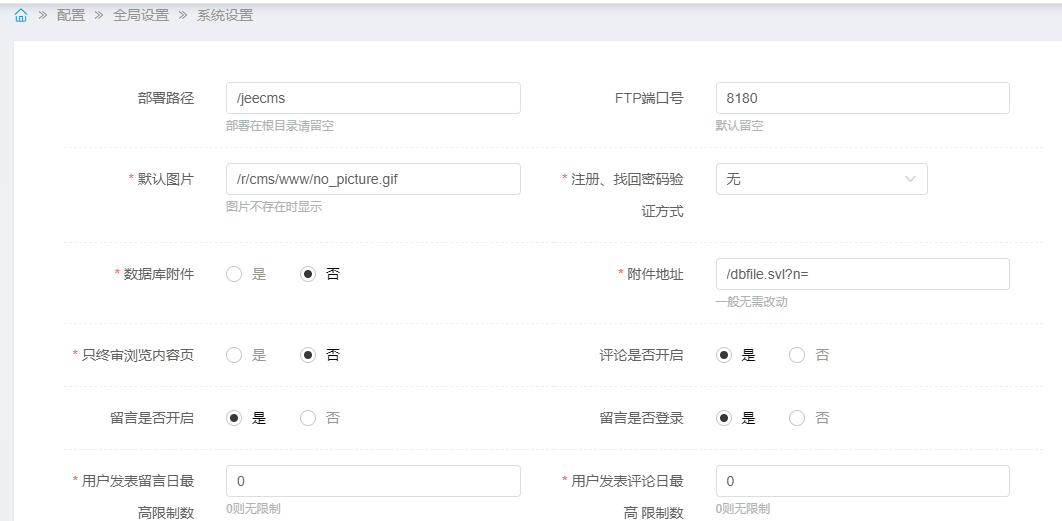Image resolution: width=1062 pixels, height=521 pixels.
Task: Click the 默认图片 path input
Action: coord(373,179)
